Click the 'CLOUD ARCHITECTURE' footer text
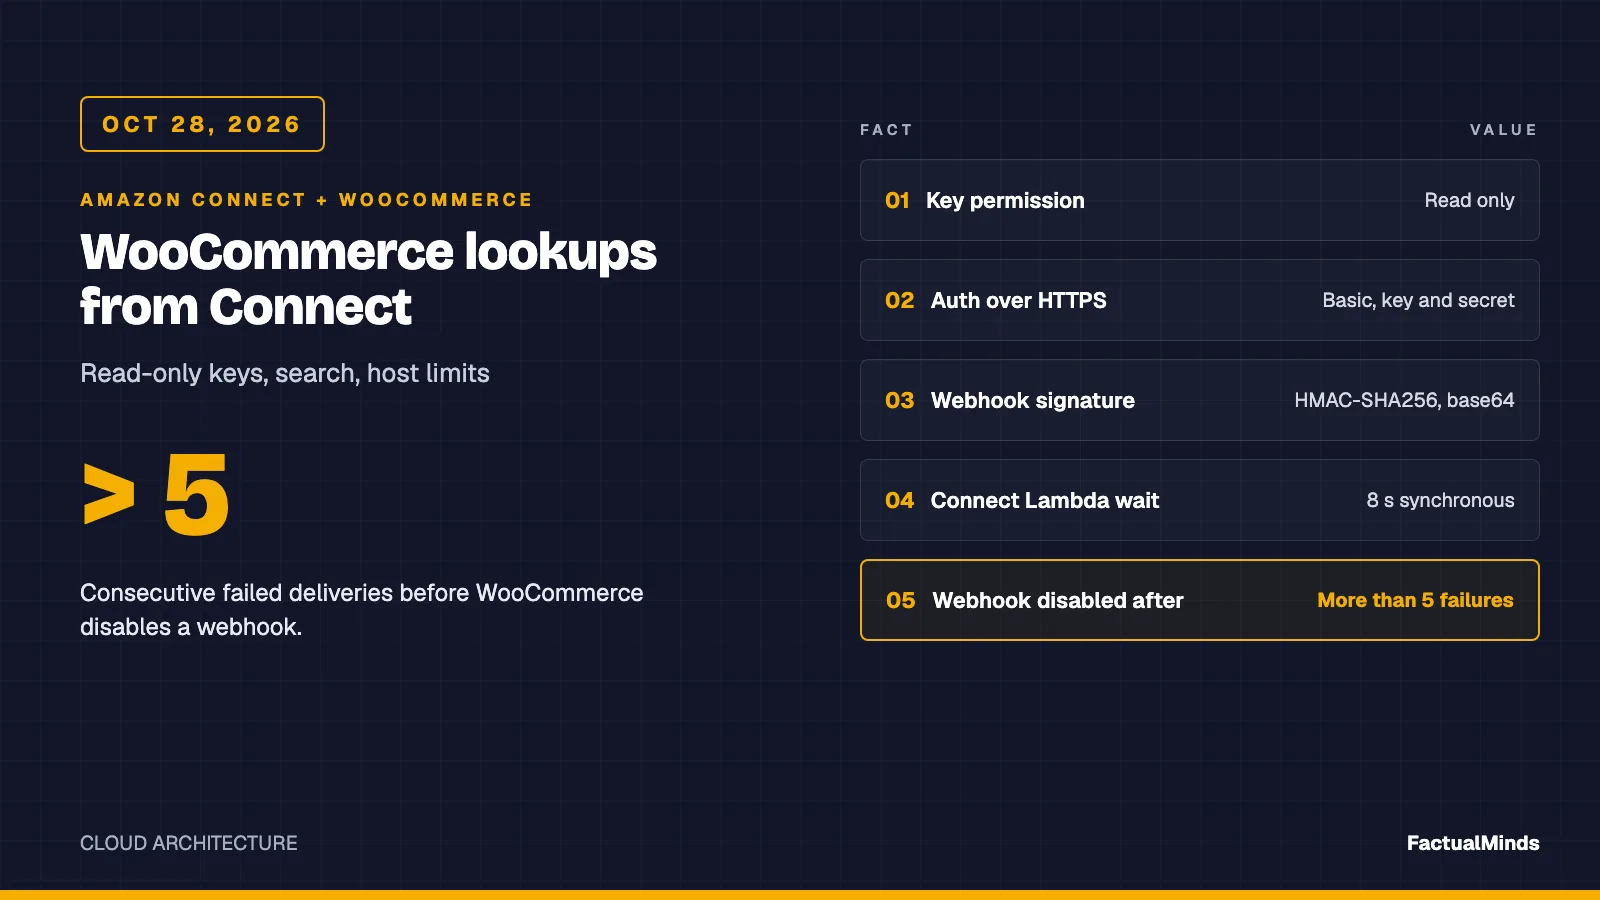Viewport: 1600px width, 900px height. (189, 843)
